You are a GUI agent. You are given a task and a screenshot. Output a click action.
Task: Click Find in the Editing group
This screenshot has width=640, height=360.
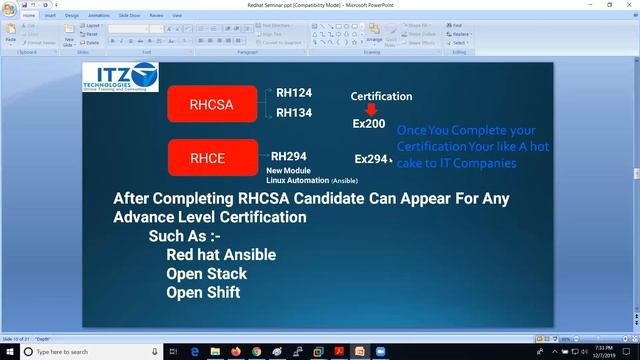pos(454,25)
